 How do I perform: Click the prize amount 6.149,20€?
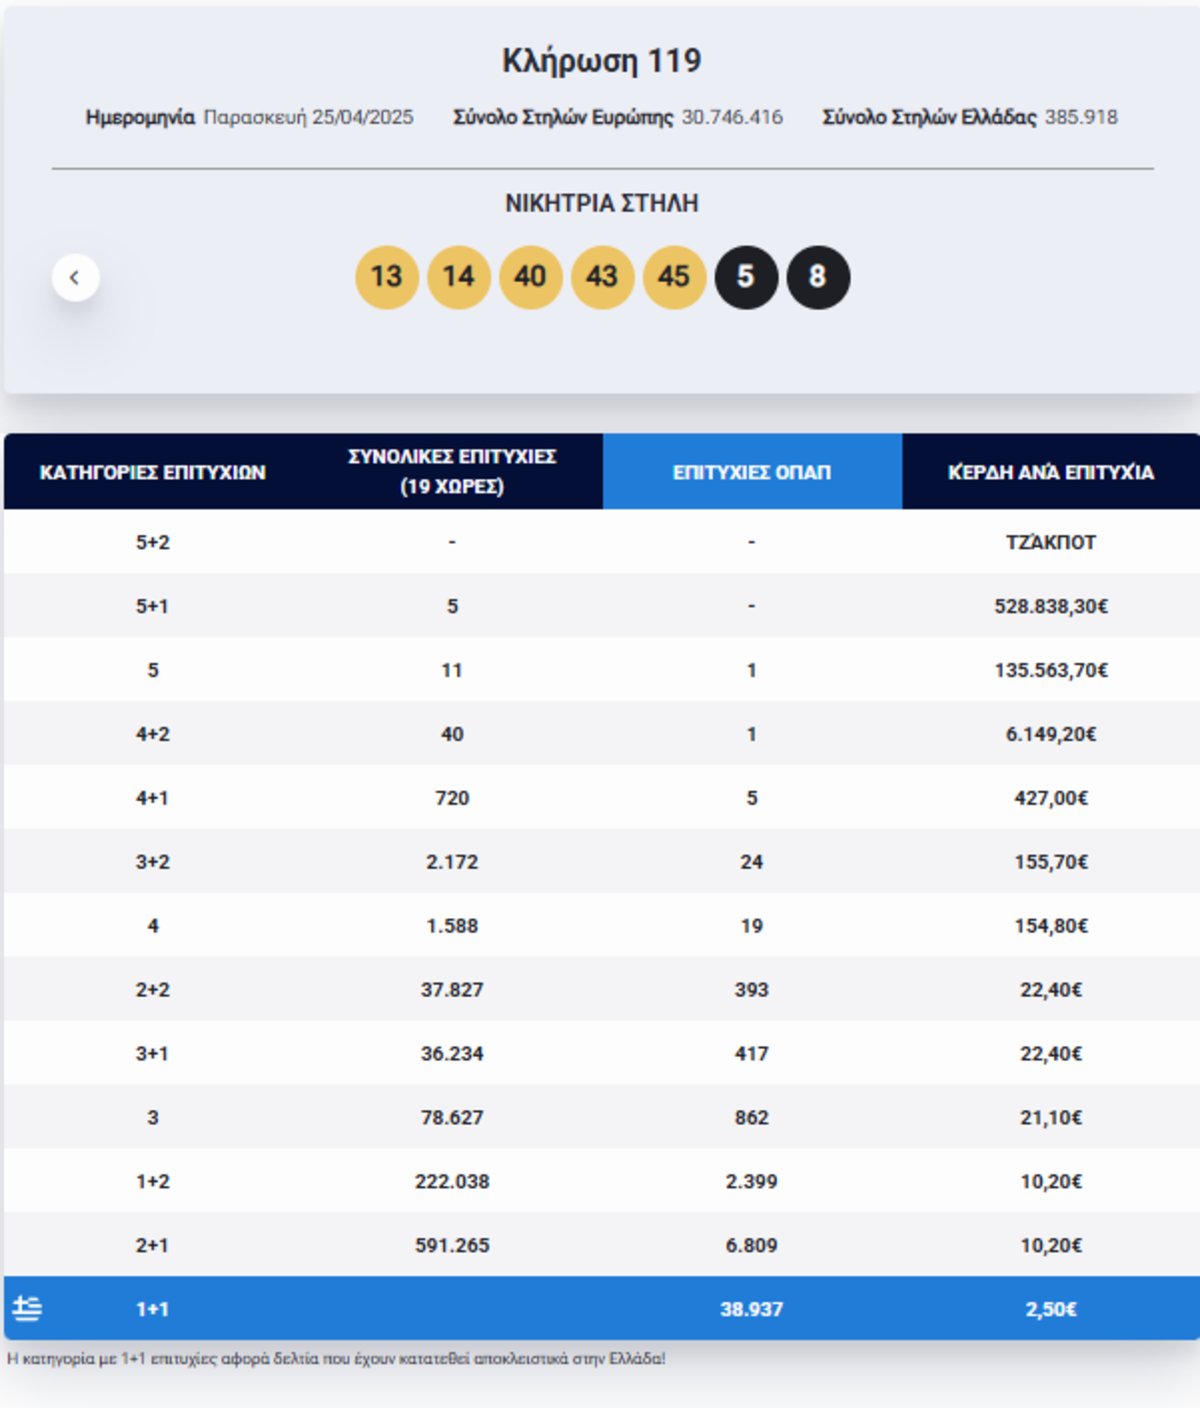pos(1051,734)
